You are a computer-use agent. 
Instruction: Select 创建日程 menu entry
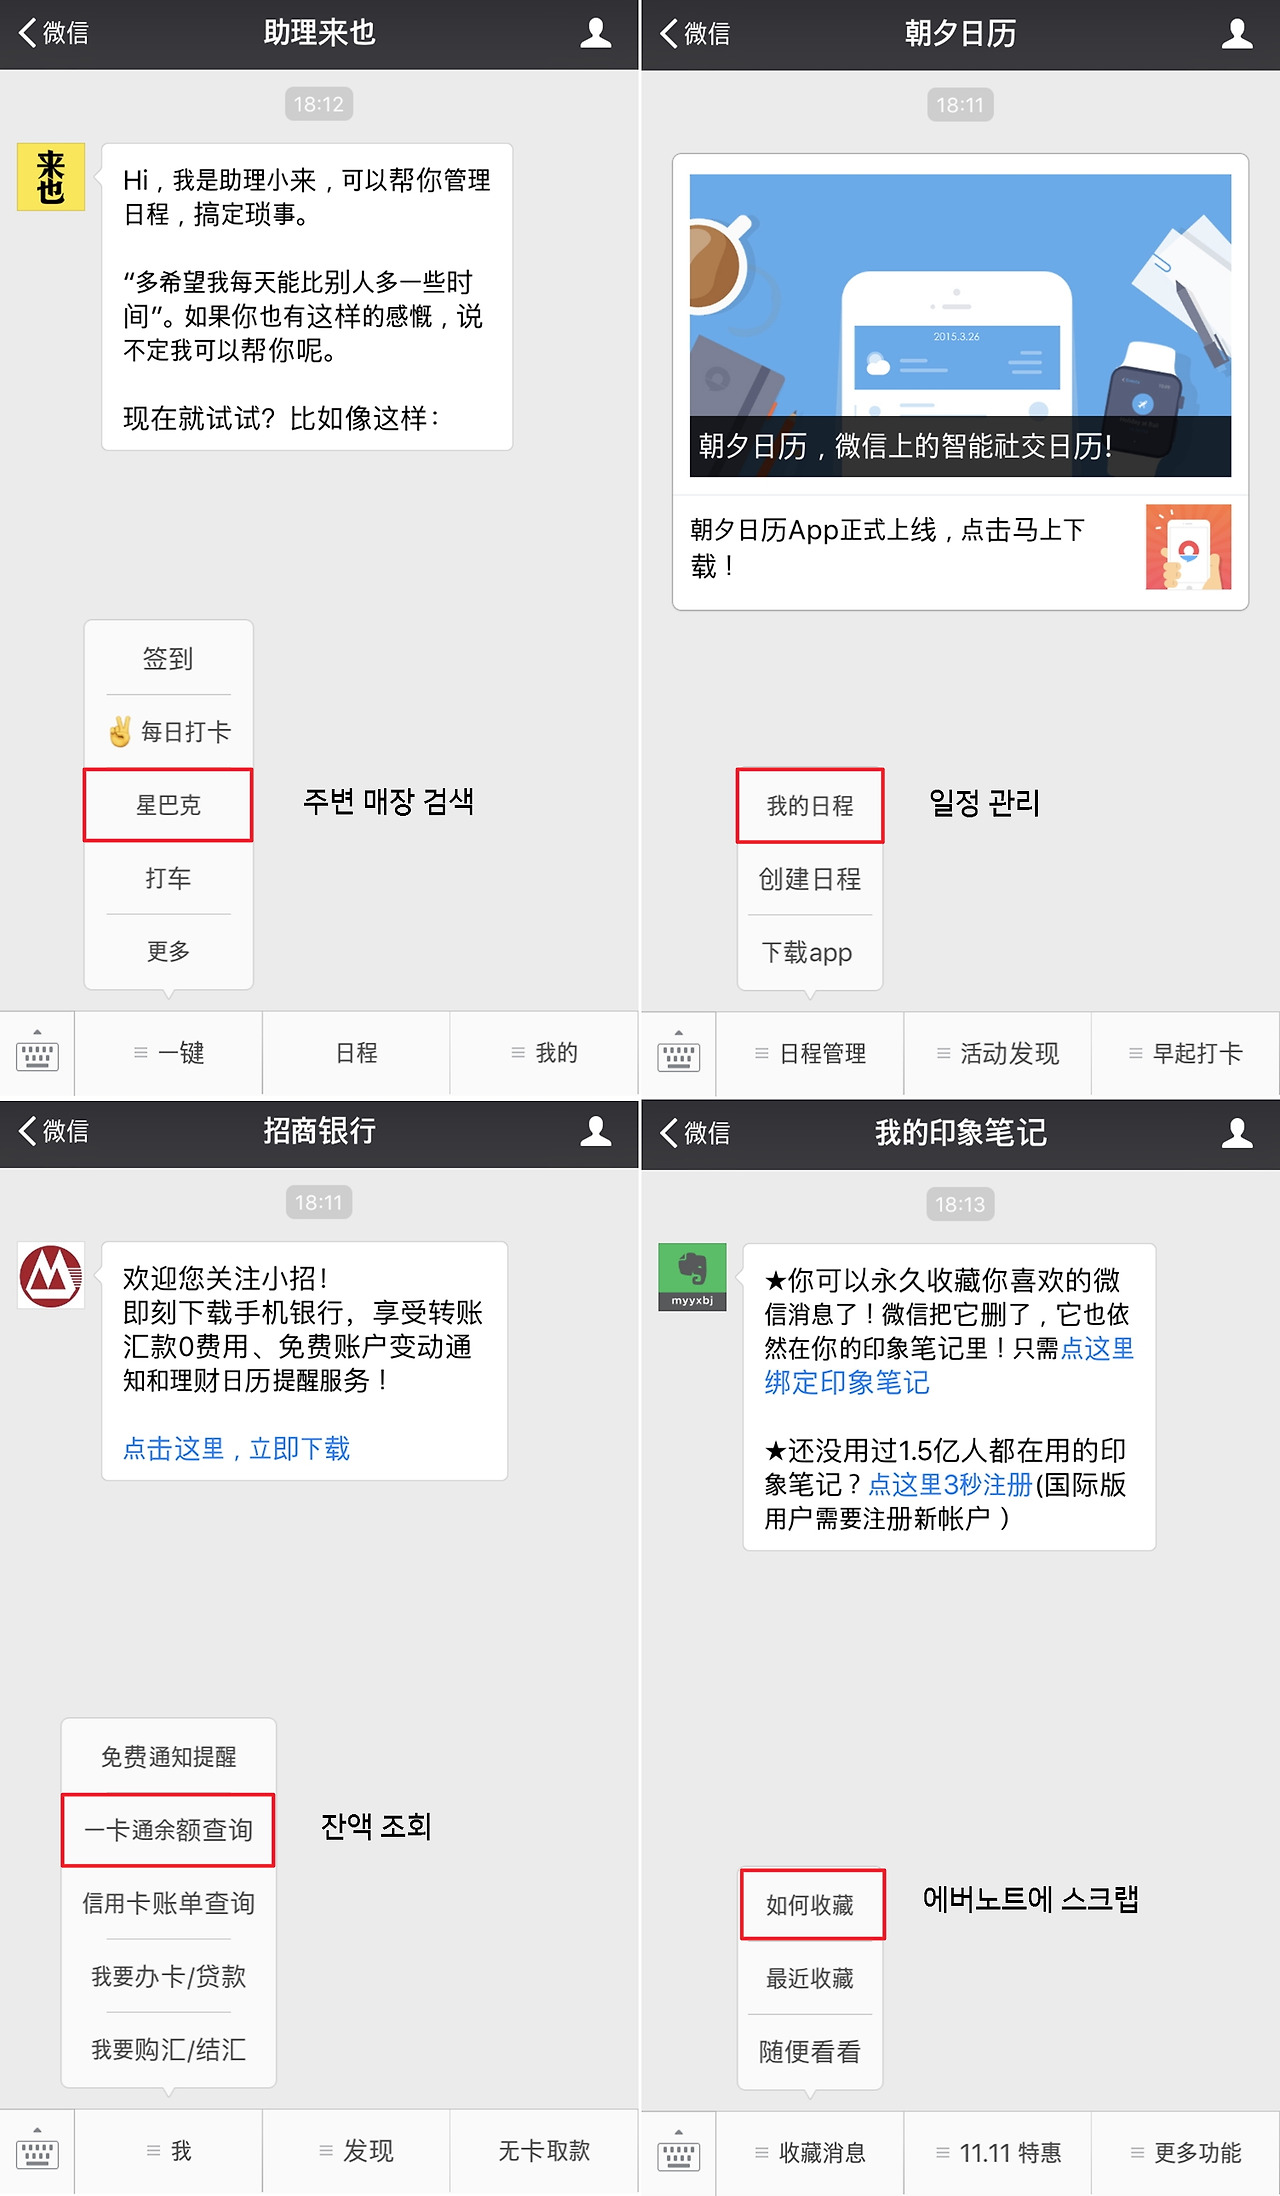click(810, 879)
